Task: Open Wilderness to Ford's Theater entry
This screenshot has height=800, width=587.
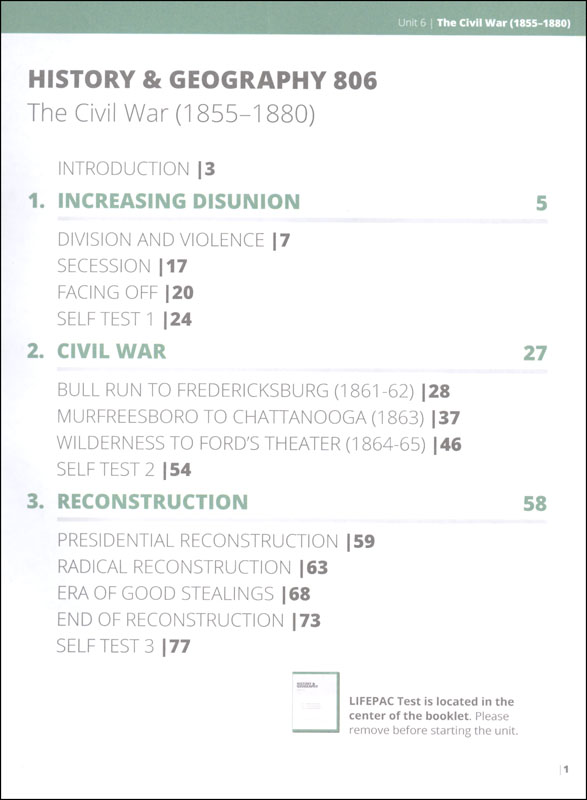Action: (x=259, y=444)
